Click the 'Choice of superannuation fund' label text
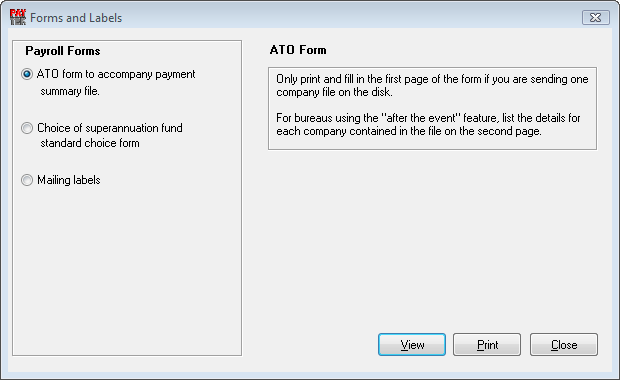This screenshot has width=620, height=380. point(110,128)
